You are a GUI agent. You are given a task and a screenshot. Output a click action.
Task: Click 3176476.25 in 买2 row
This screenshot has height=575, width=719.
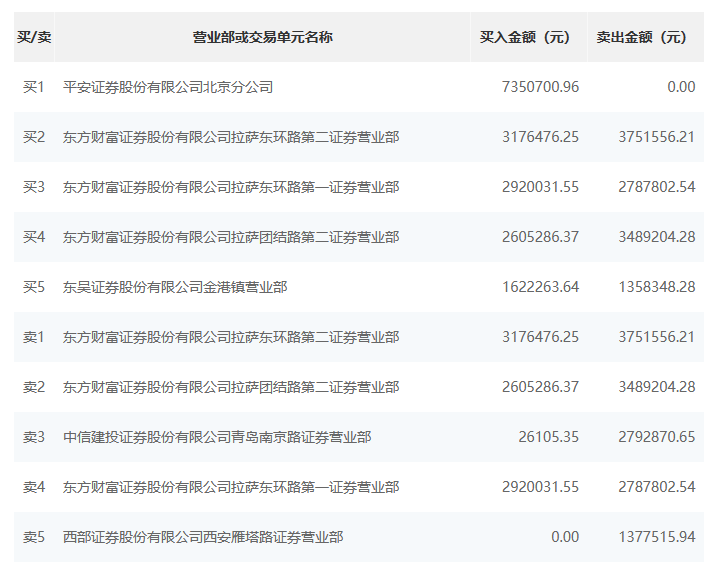(540, 137)
